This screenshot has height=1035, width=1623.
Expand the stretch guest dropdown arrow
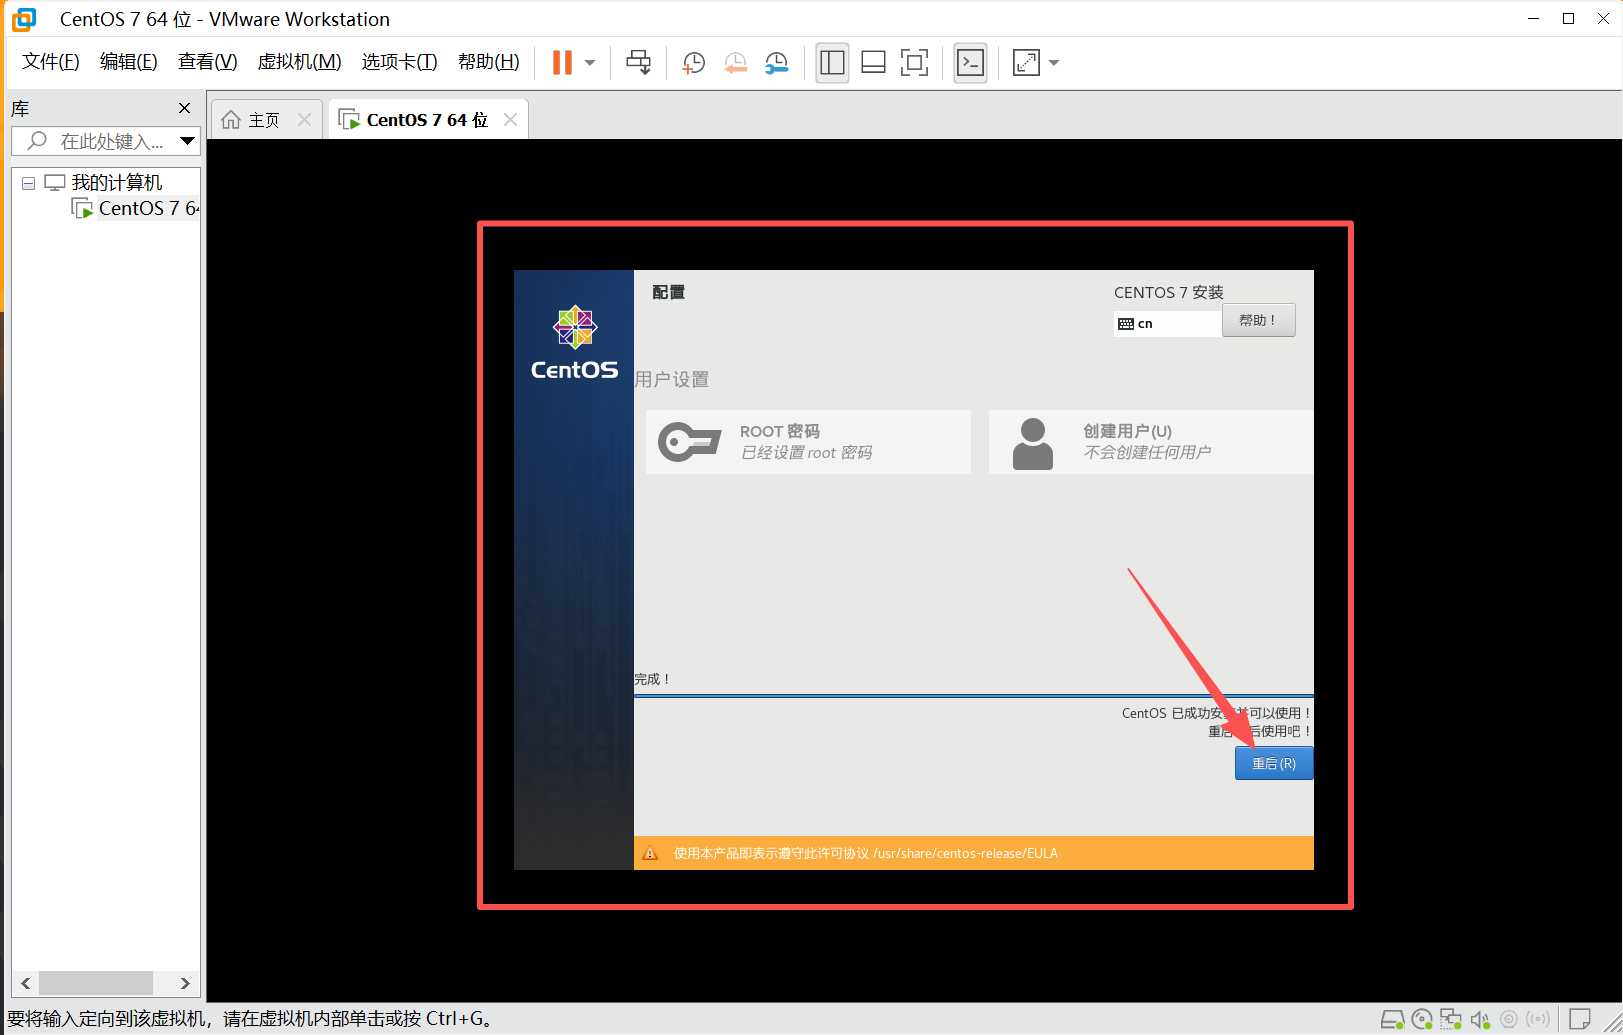pos(1054,63)
